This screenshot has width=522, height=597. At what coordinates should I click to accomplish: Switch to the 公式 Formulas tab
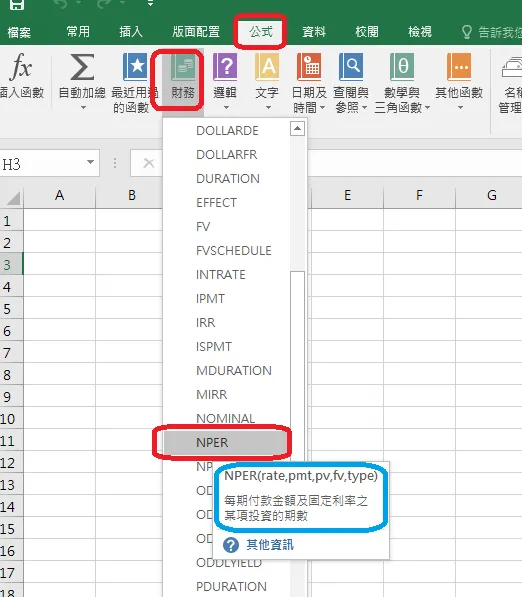click(x=261, y=31)
